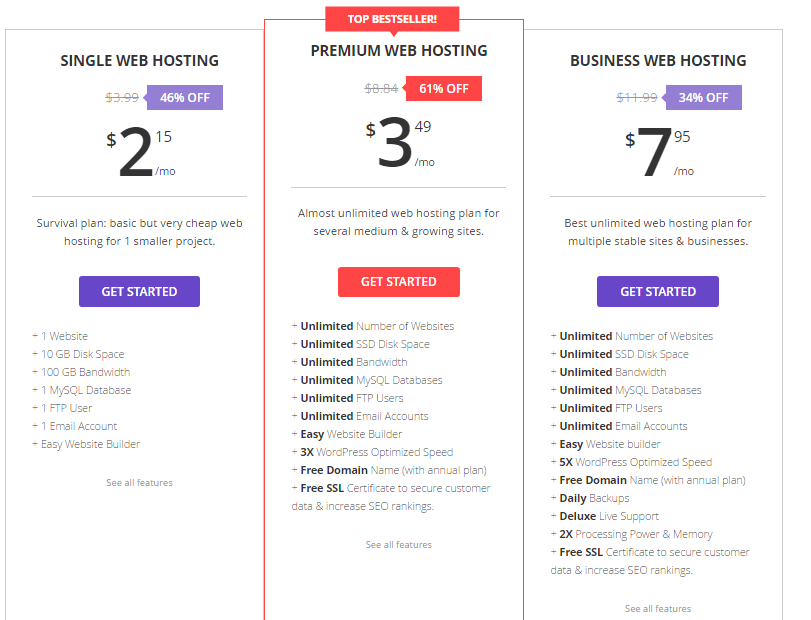811x620 pixels.
Task: Click the plus icon beside 1 Website
Action: 35,336
